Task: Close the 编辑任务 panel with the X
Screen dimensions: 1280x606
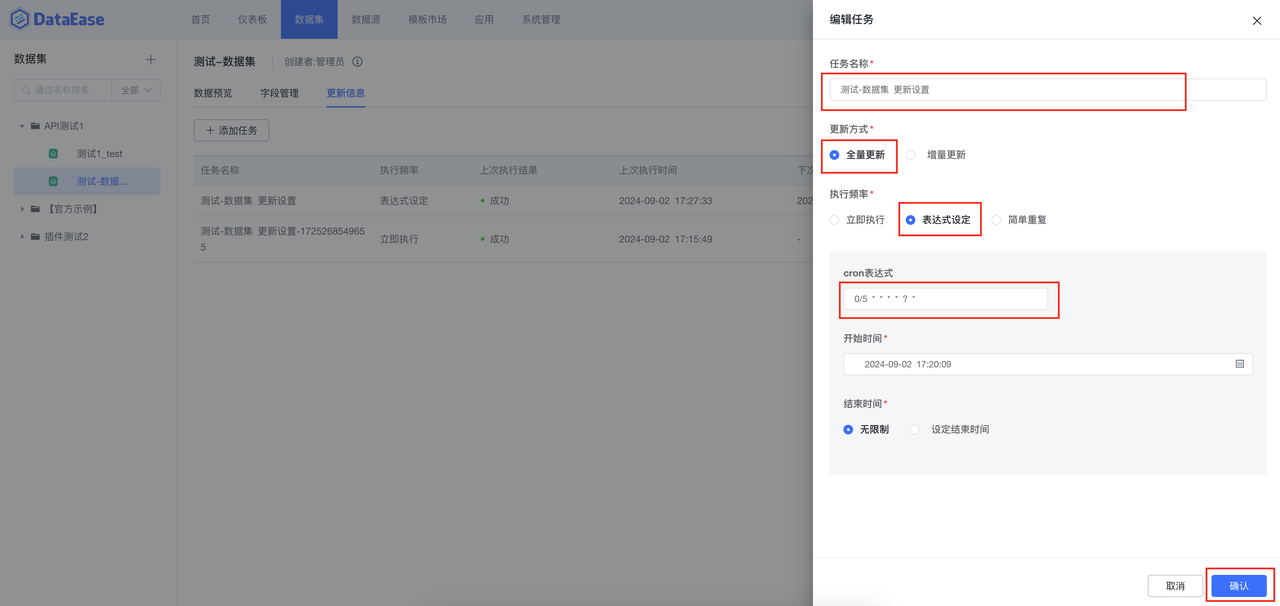Action: (1256, 20)
